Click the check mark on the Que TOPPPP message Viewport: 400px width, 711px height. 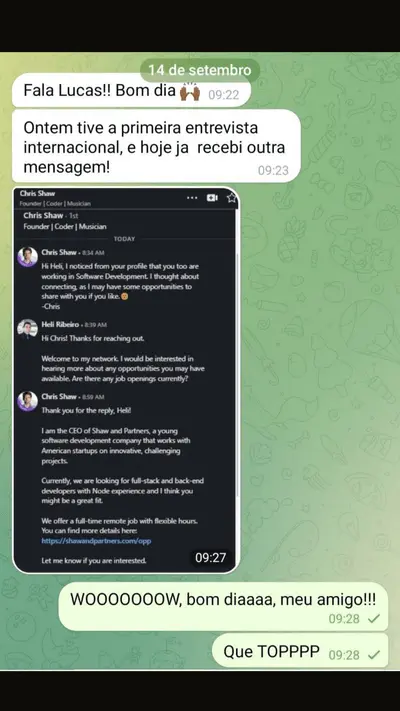(374, 655)
